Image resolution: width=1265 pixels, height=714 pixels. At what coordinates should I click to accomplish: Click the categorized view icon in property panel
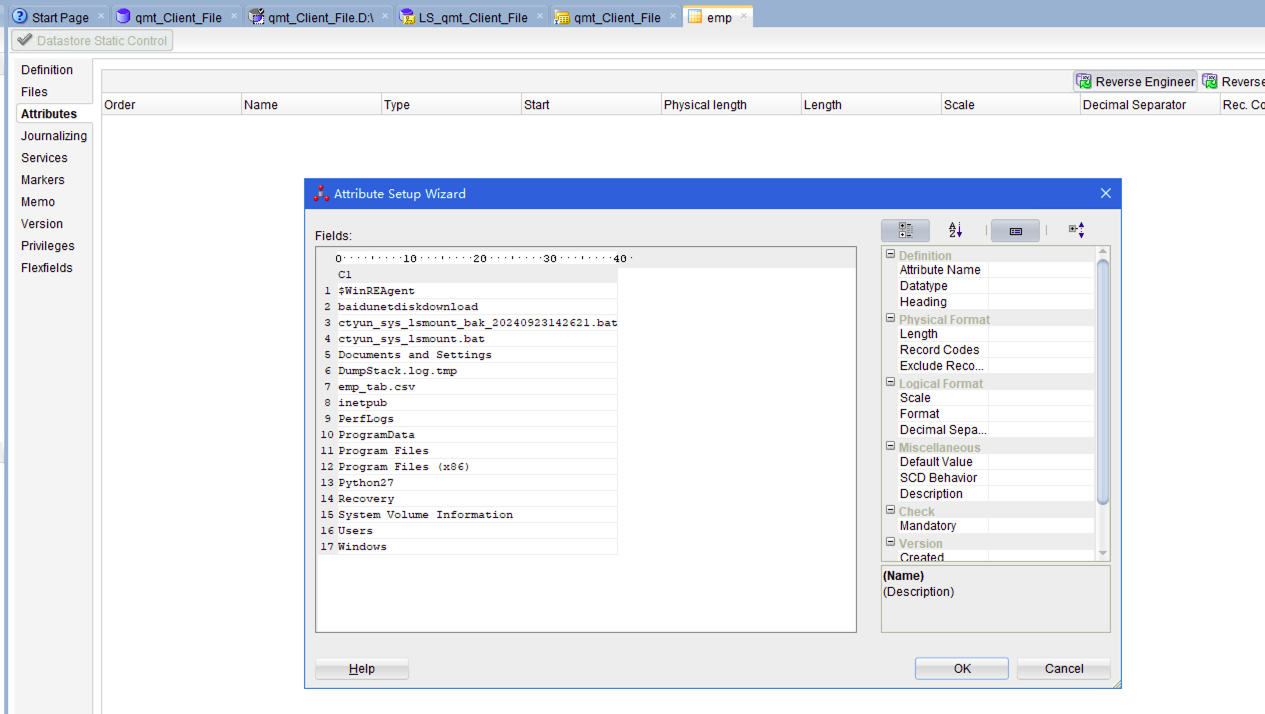[905, 230]
